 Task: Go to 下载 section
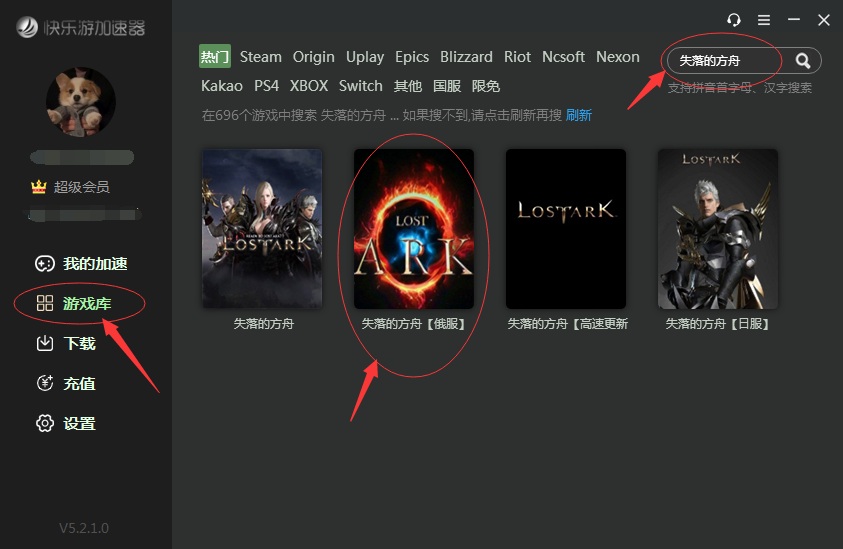coord(80,343)
